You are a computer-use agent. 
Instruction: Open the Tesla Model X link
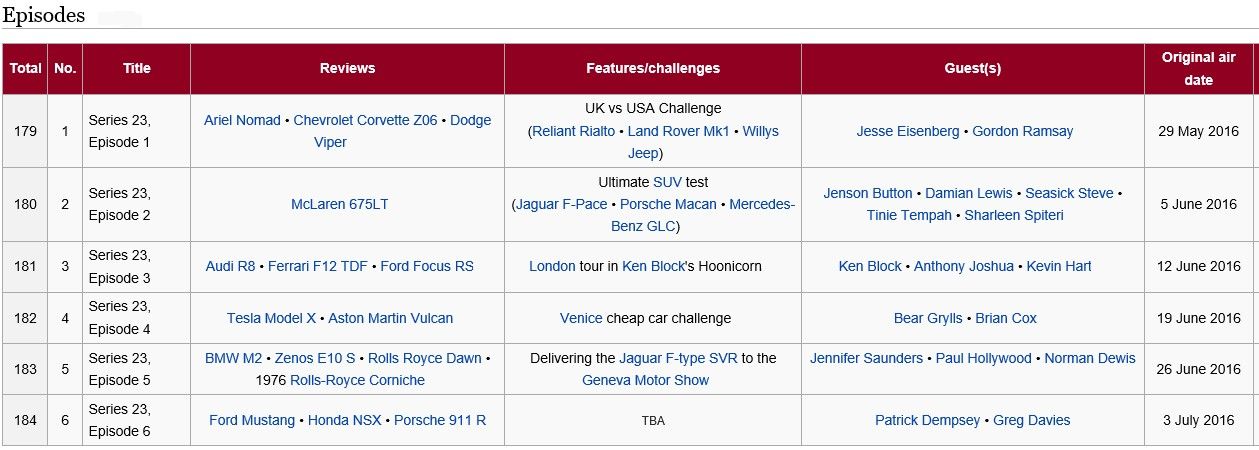click(x=271, y=318)
